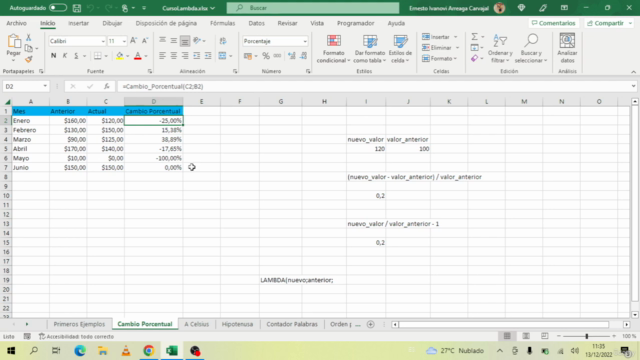Select cell with 'Febrero'
Image resolution: width=640 pixels, height=360 pixels.
[31, 130]
